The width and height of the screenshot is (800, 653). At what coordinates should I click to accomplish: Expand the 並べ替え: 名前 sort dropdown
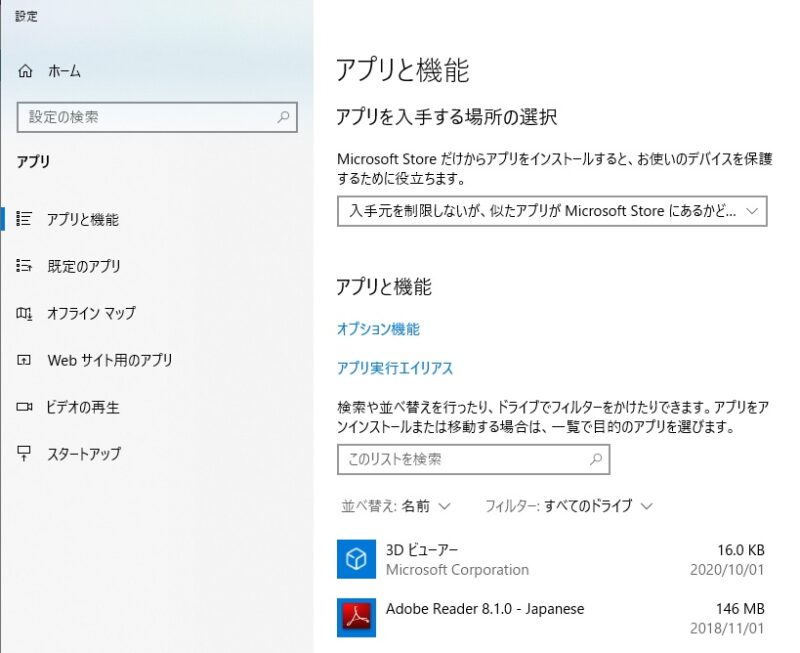(396, 506)
